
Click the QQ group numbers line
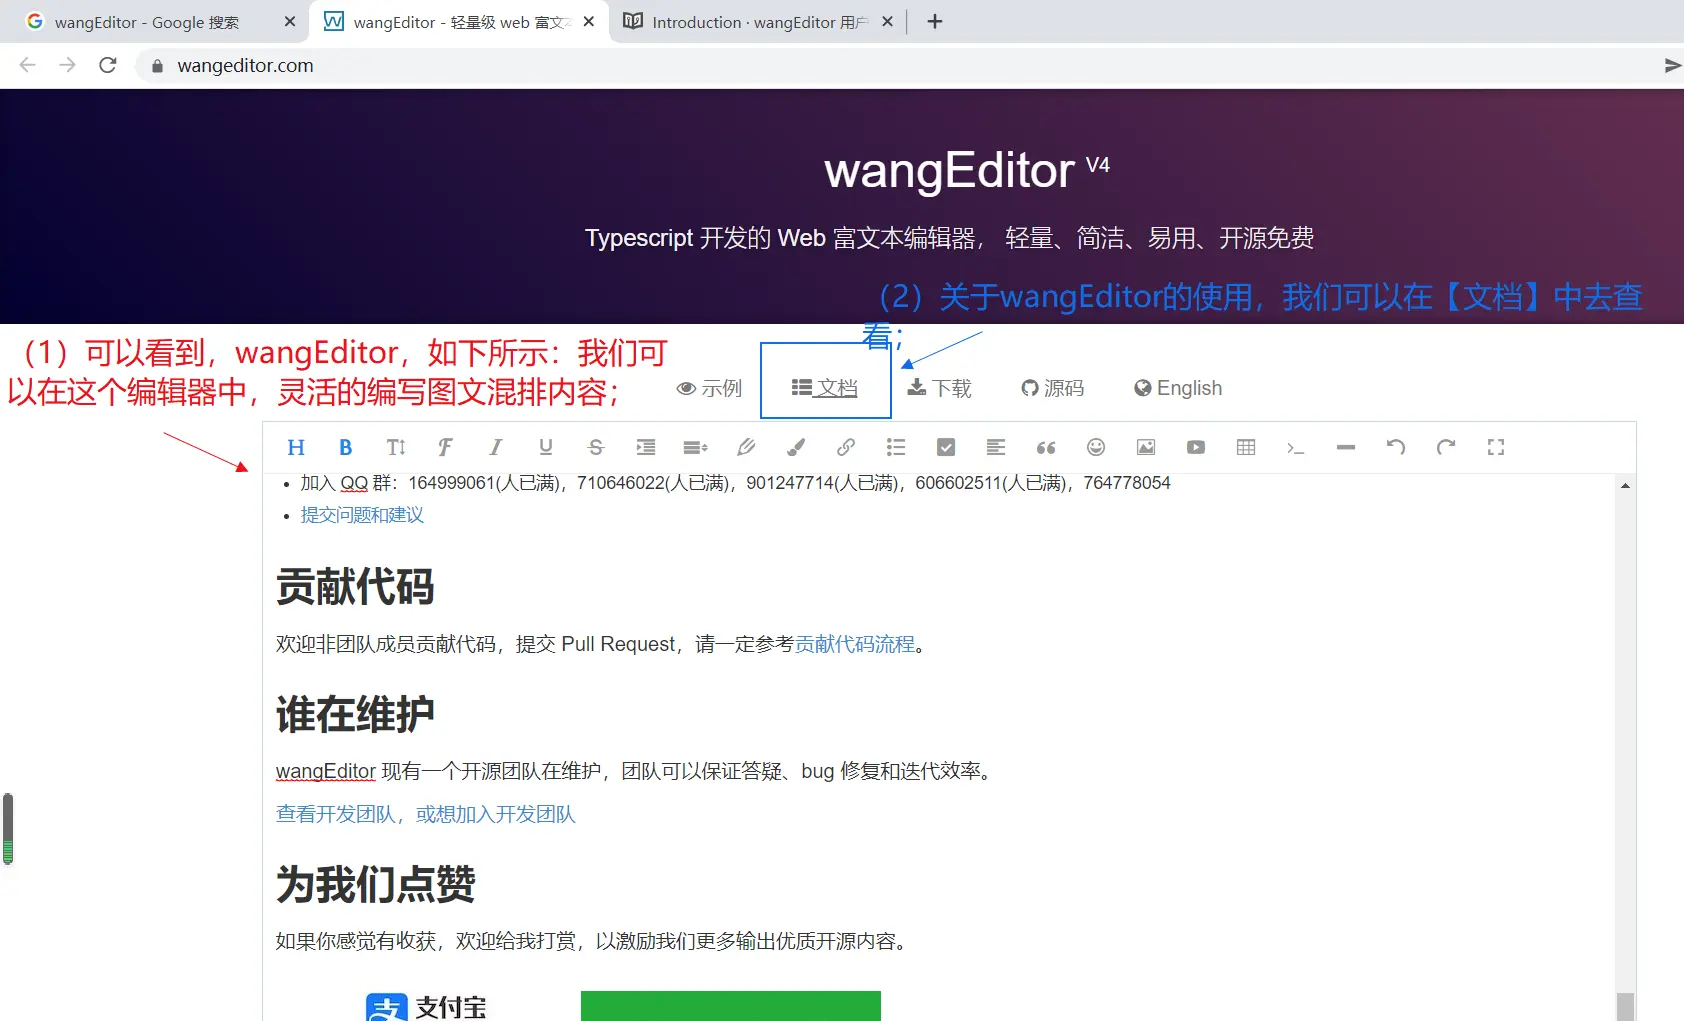tap(735, 483)
